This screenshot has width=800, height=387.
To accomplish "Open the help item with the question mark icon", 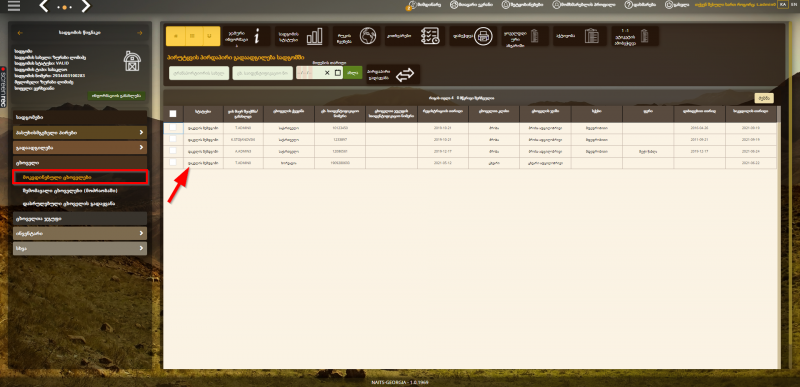I will [640, 5].
